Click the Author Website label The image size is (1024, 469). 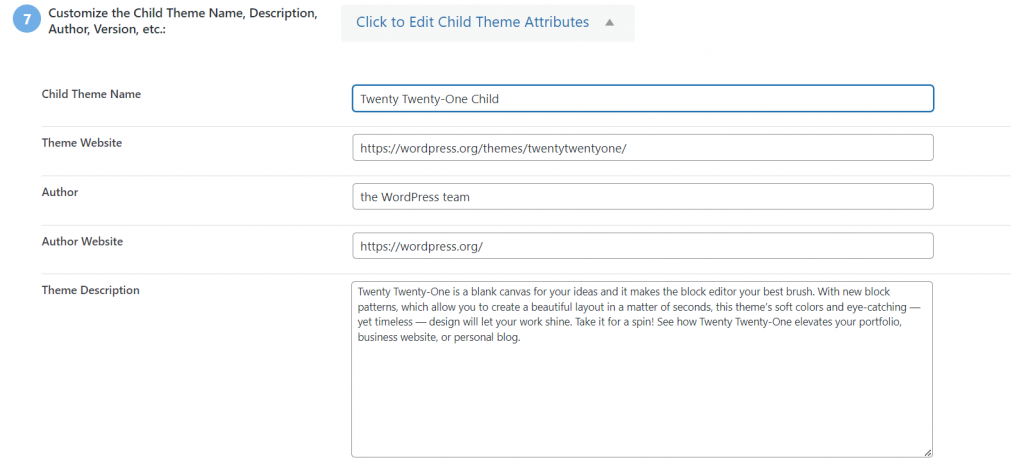82,241
